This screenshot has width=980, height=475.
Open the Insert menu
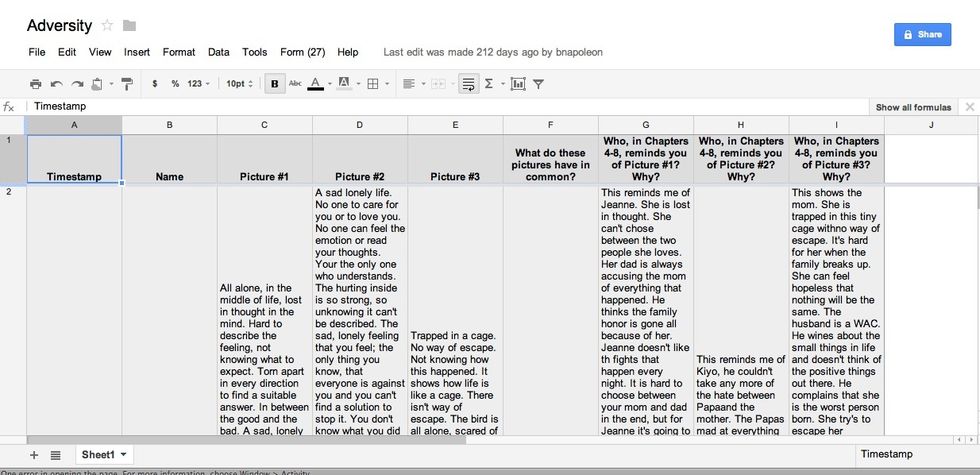pyautogui.click(x=137, y=52)
